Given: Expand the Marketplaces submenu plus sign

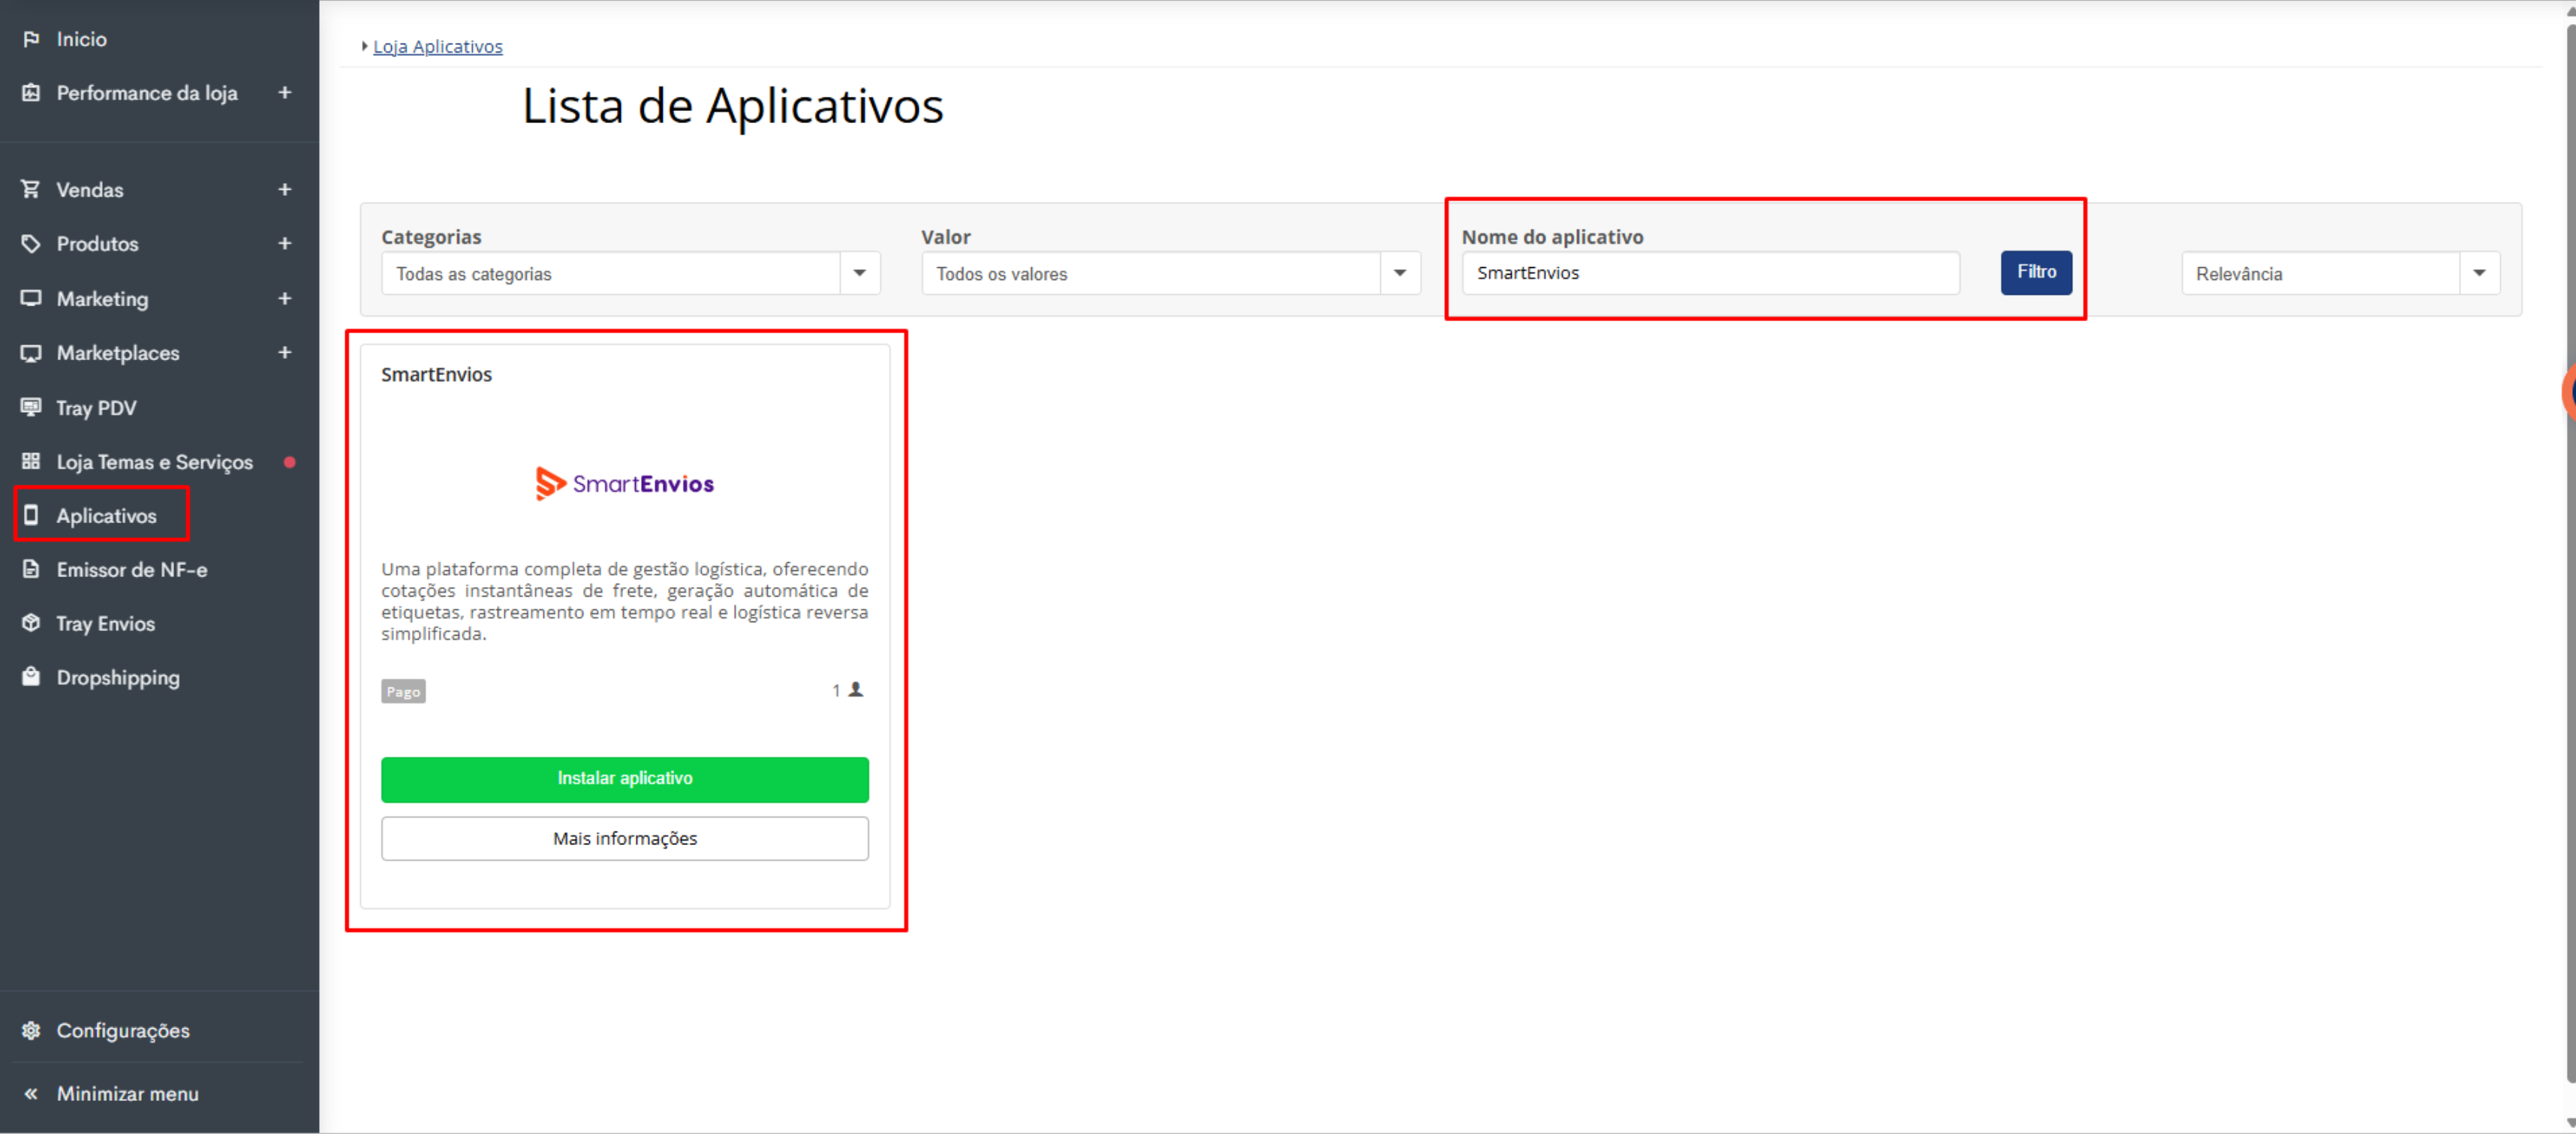Looking at the screenshot, I should coord(285,352).
